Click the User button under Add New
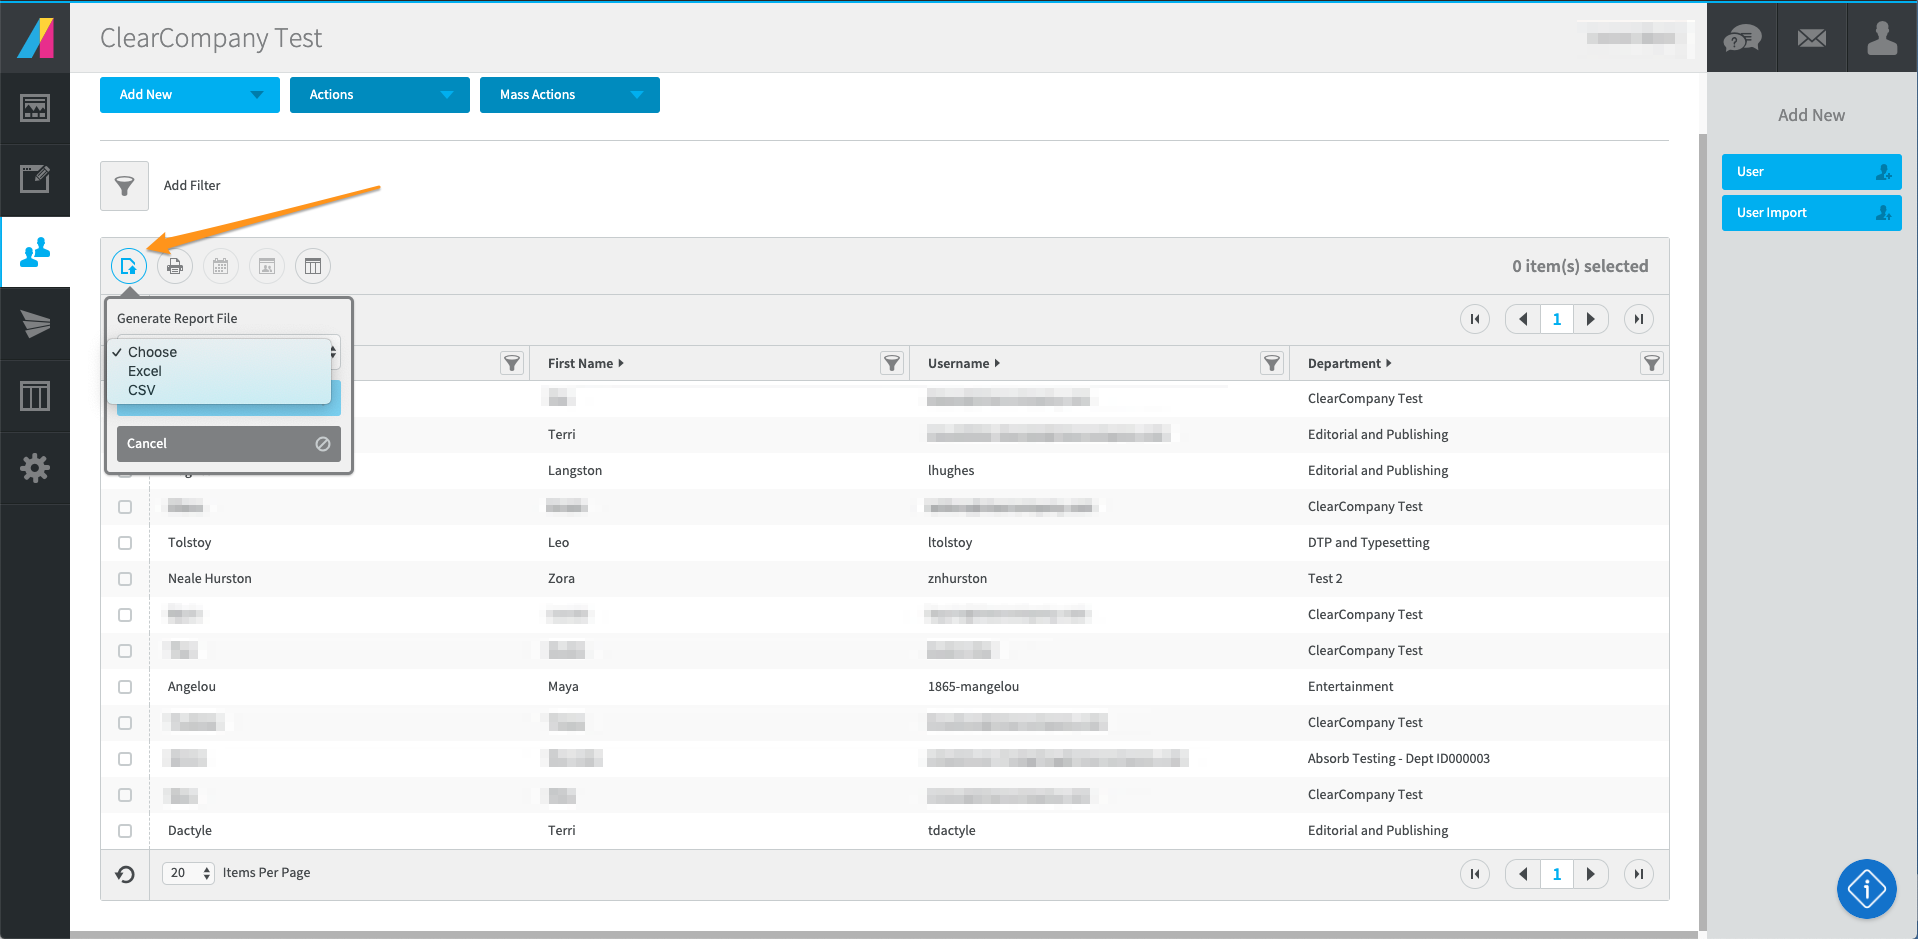Viewport: 1918px width, 939px height. point(1812,172)
